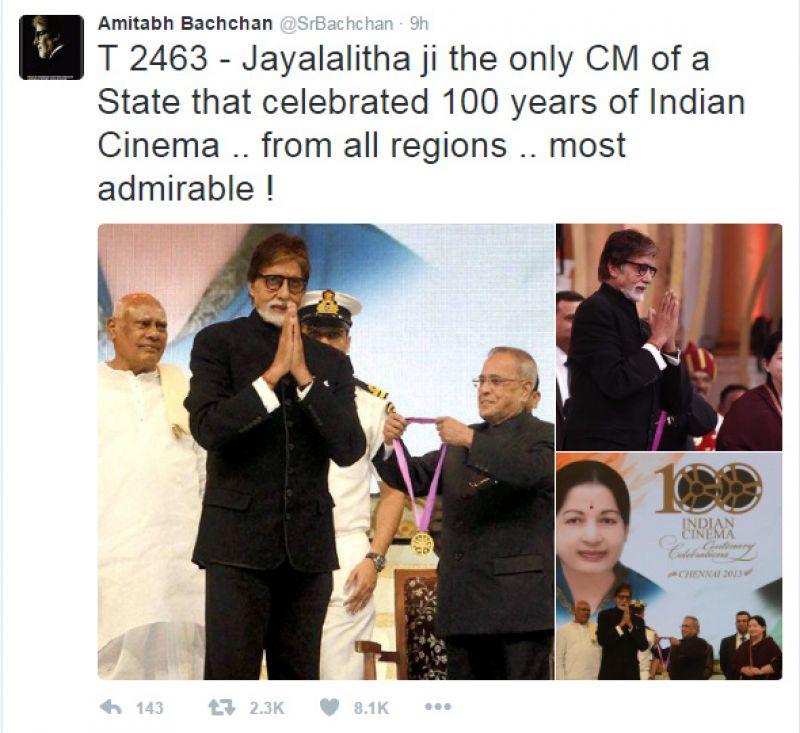Like the tweet with heart icon
Viewport: 800px width, 733px height.
[329, 707]
